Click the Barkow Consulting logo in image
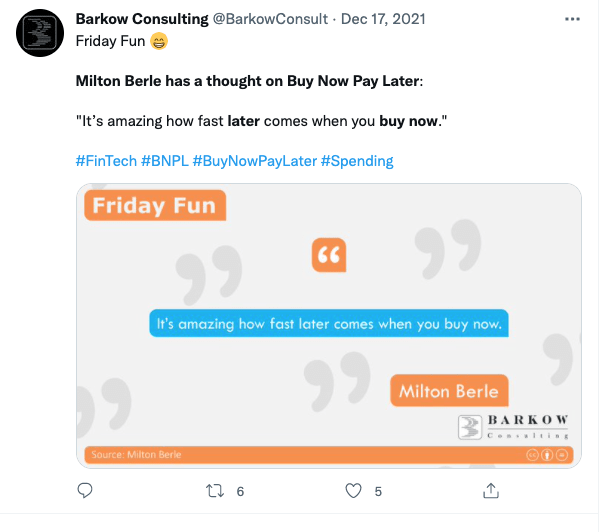The image size is (609, 532). (513, 426)
